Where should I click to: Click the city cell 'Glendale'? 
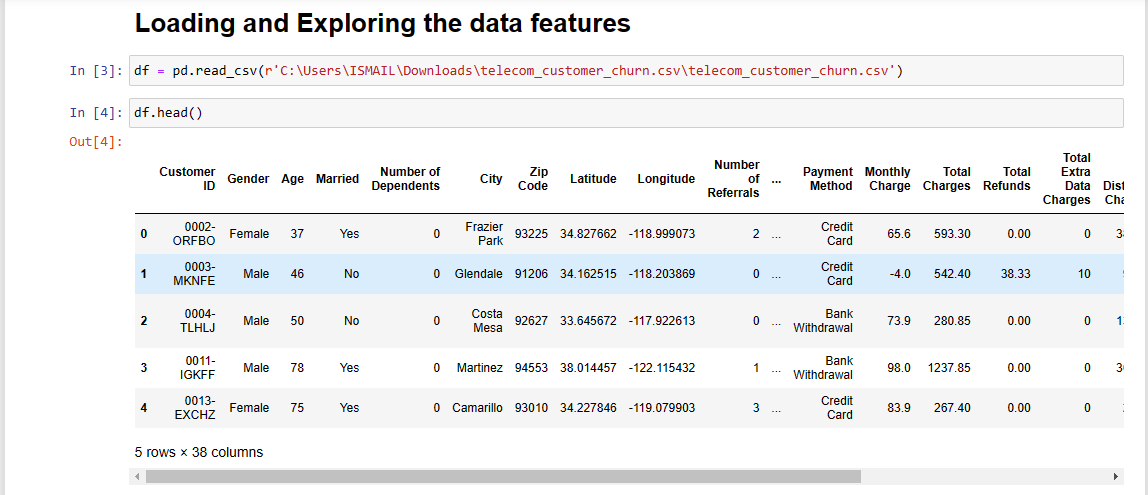pyautogui.click(x=479, y=274)
